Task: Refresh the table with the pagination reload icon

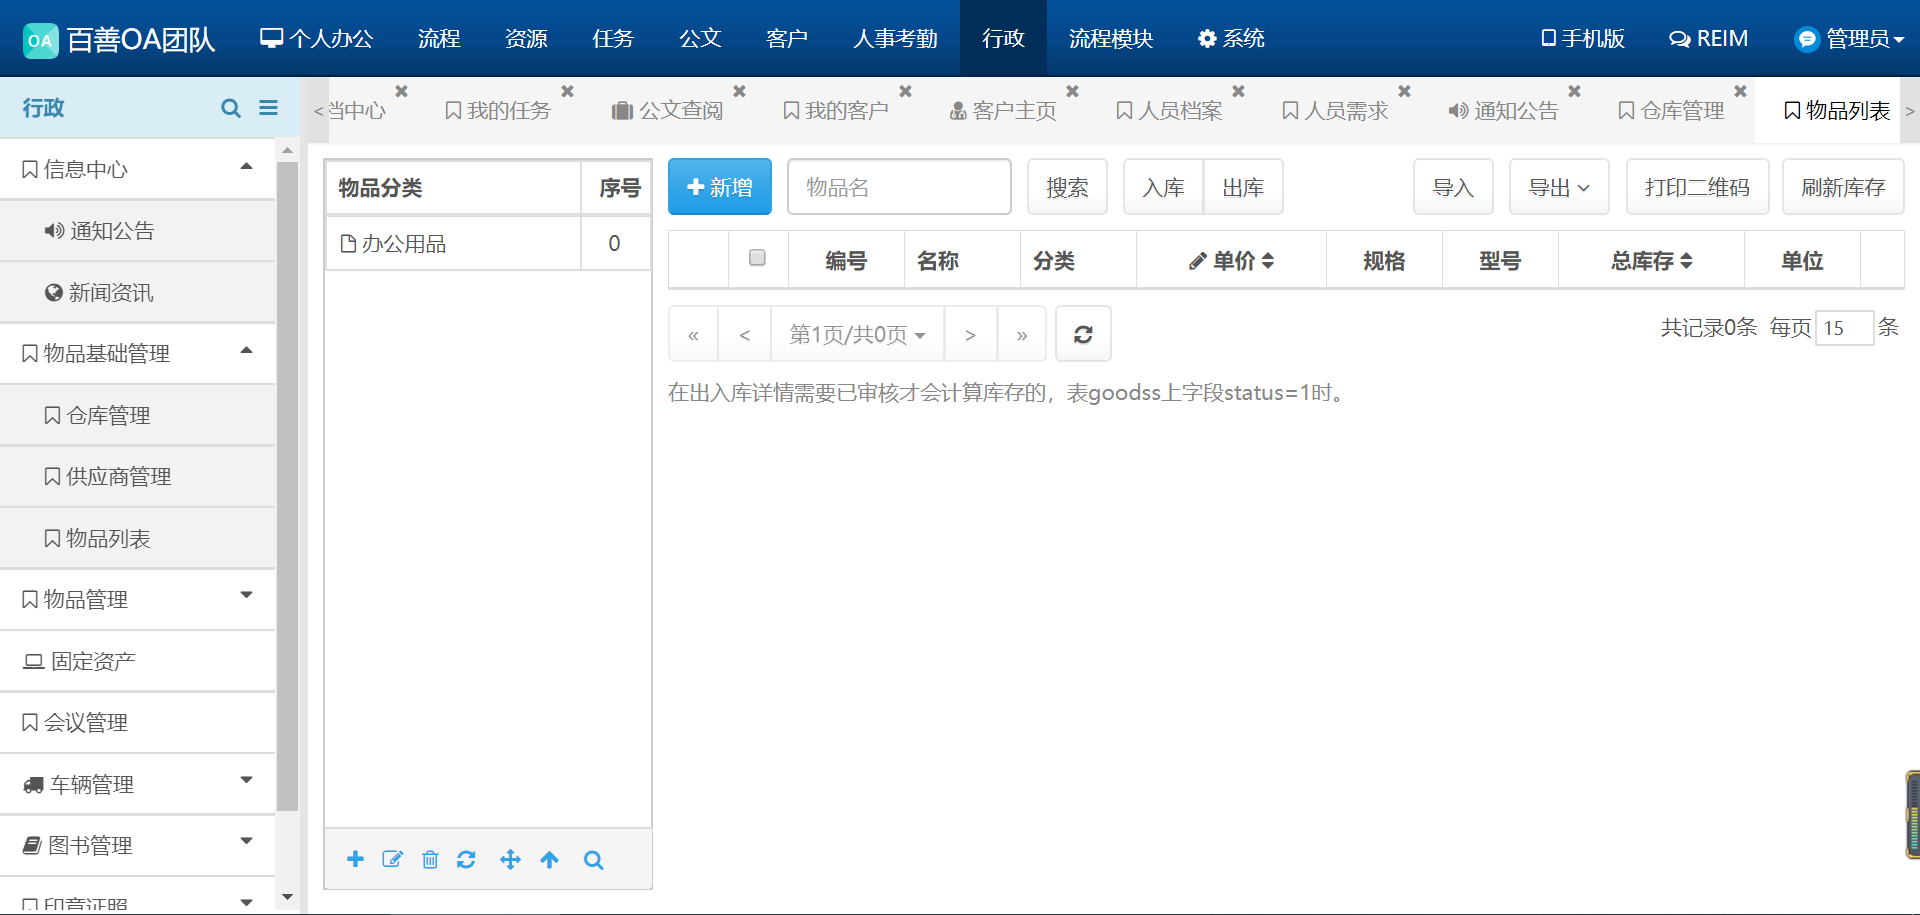Action: [x=1083, y=334]
